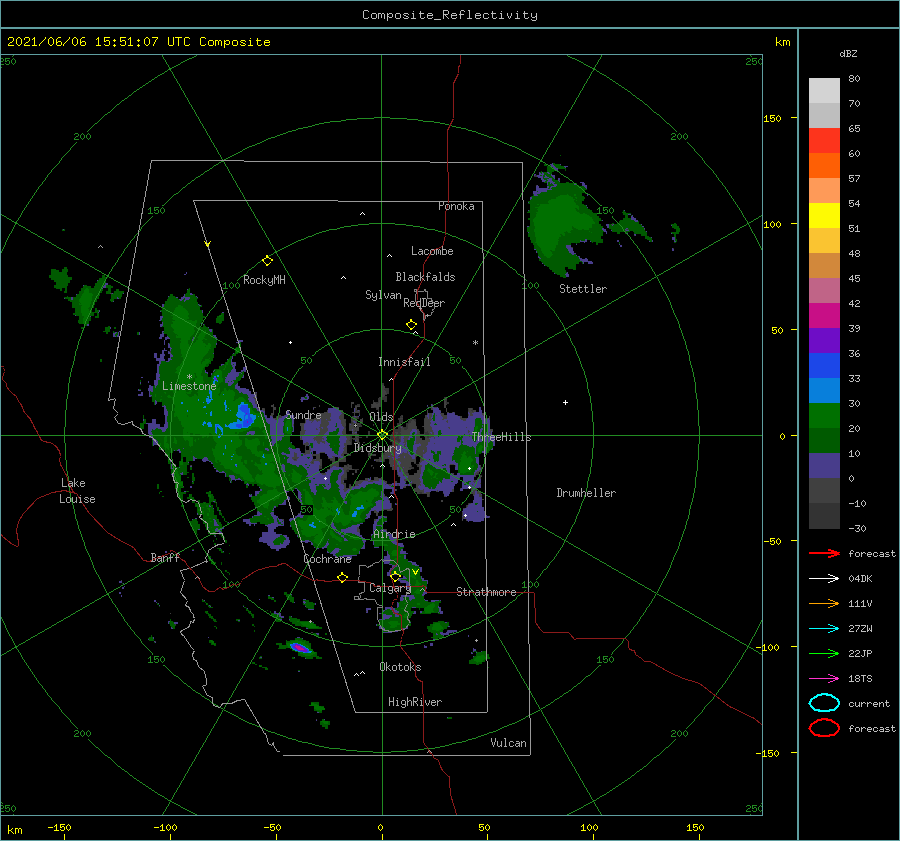Click the yellow radar center marker at Olds

tap(382, 435)
